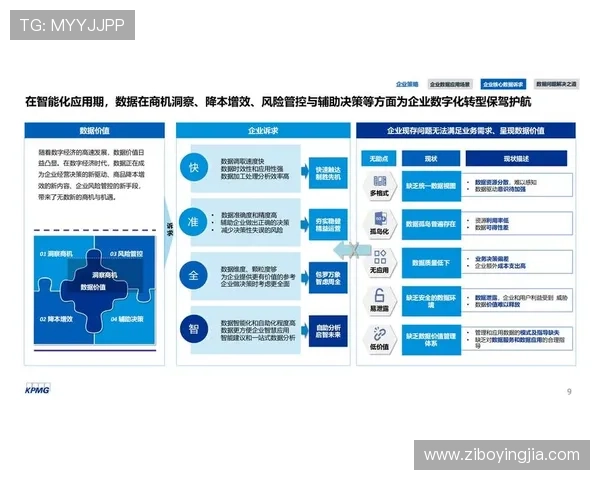Click the text 数据调取速度快
This screenshot has width=600, height=480.
(x=243, y=162)
